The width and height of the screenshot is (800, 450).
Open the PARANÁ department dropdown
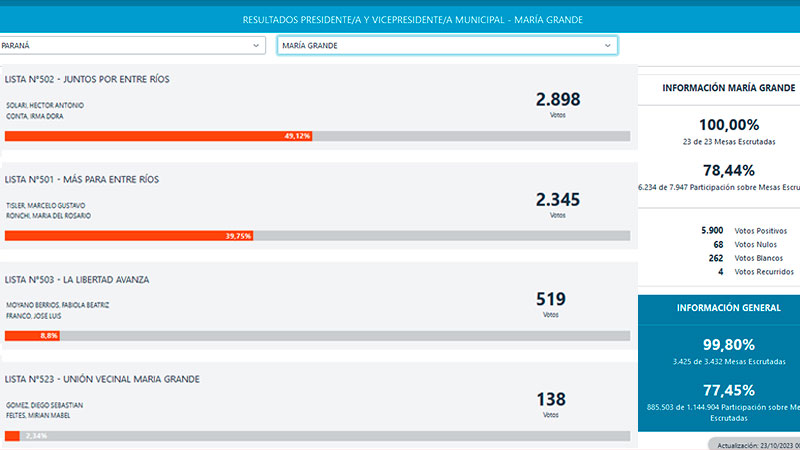[130, 46]
